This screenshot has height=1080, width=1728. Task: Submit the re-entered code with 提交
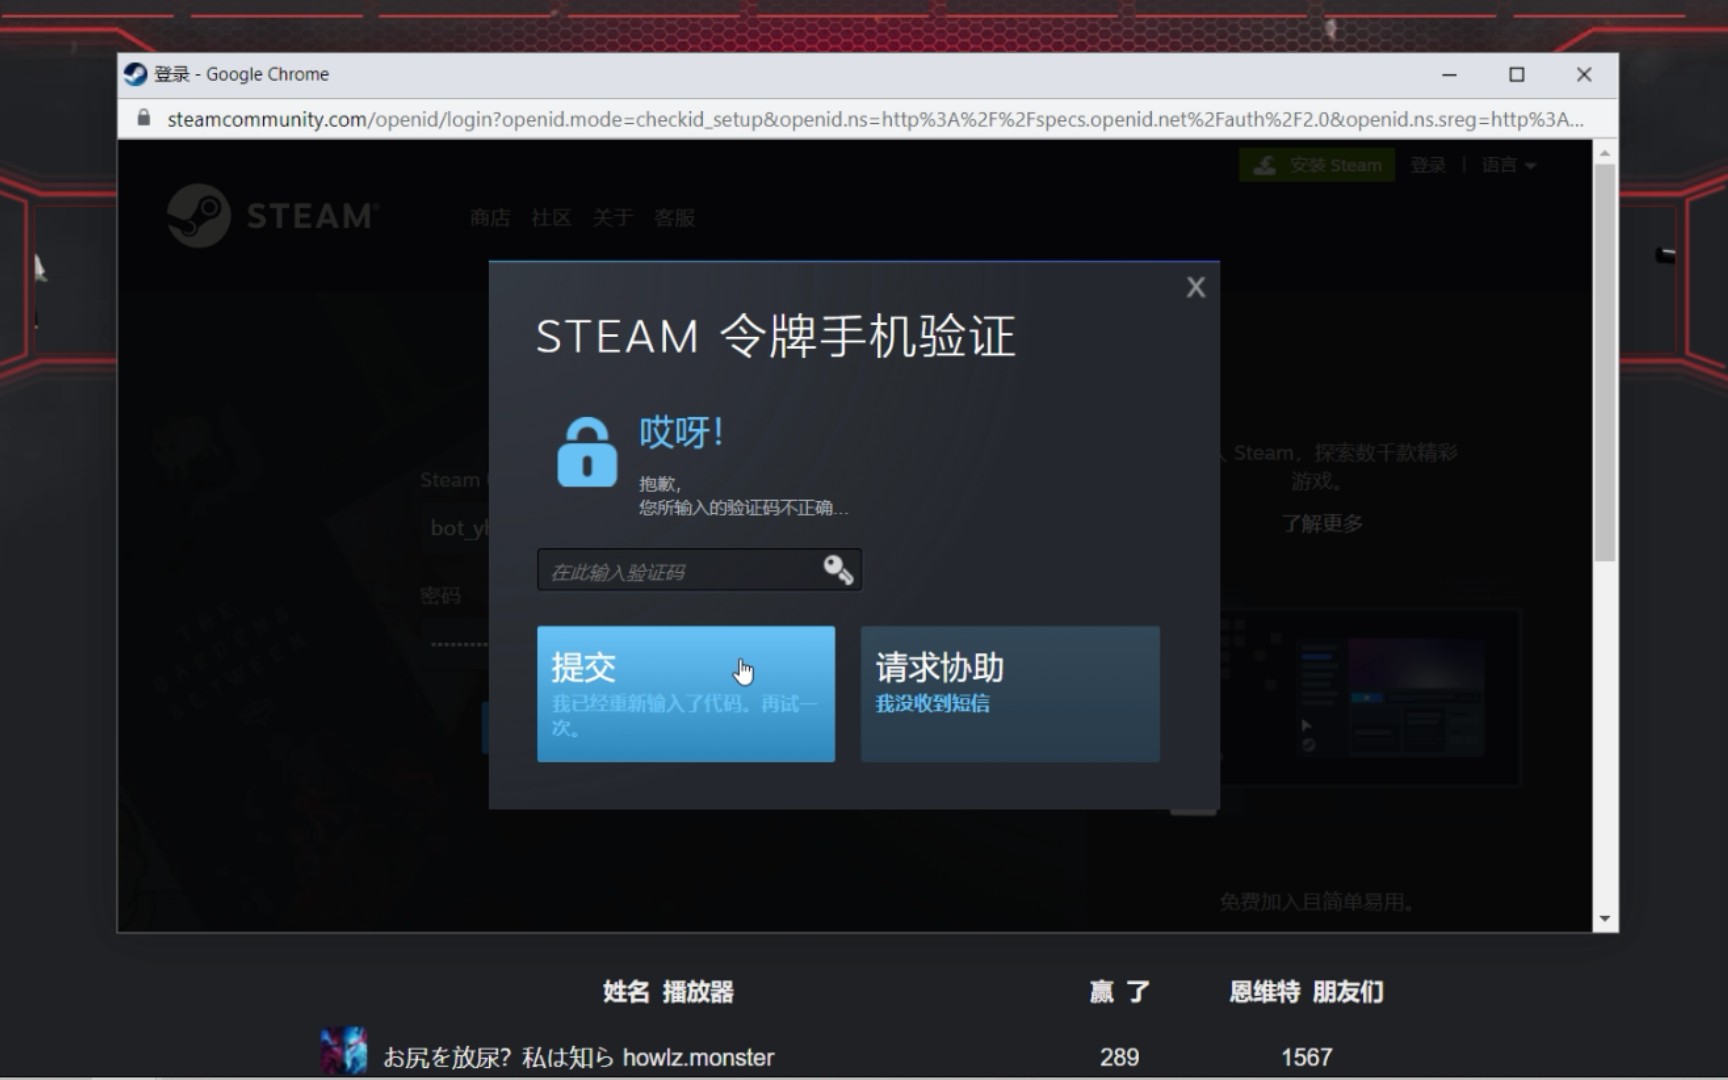pyautogui.click(x=686, y=694)
